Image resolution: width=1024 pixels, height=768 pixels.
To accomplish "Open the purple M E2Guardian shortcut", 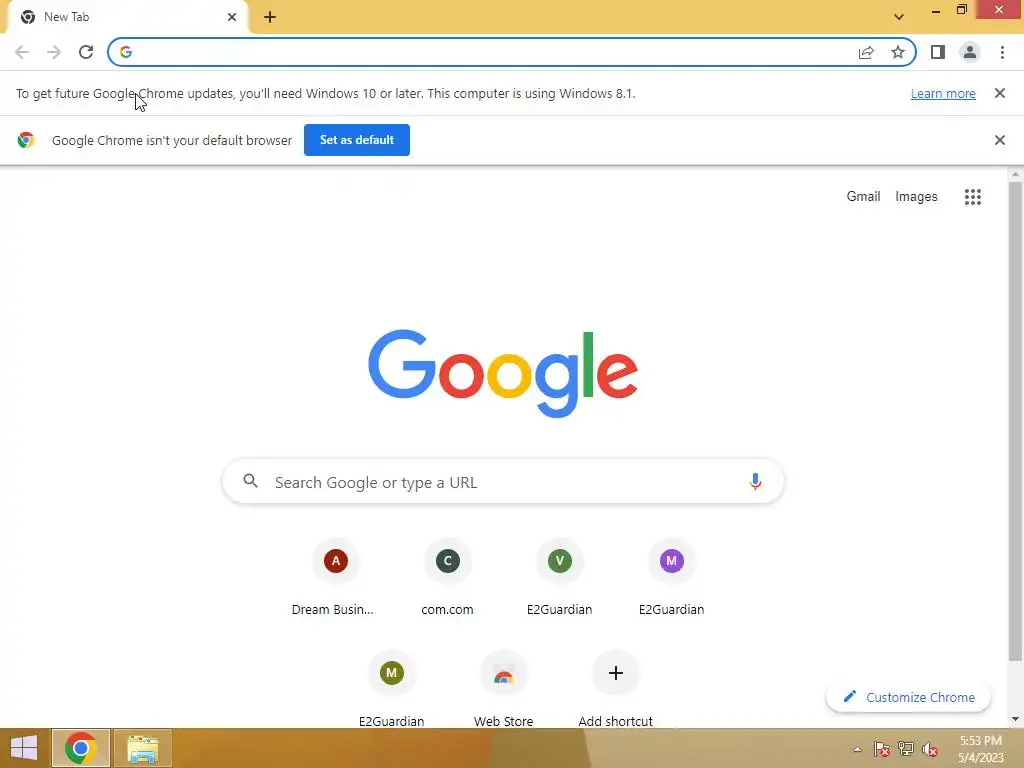I will (671, 578).
